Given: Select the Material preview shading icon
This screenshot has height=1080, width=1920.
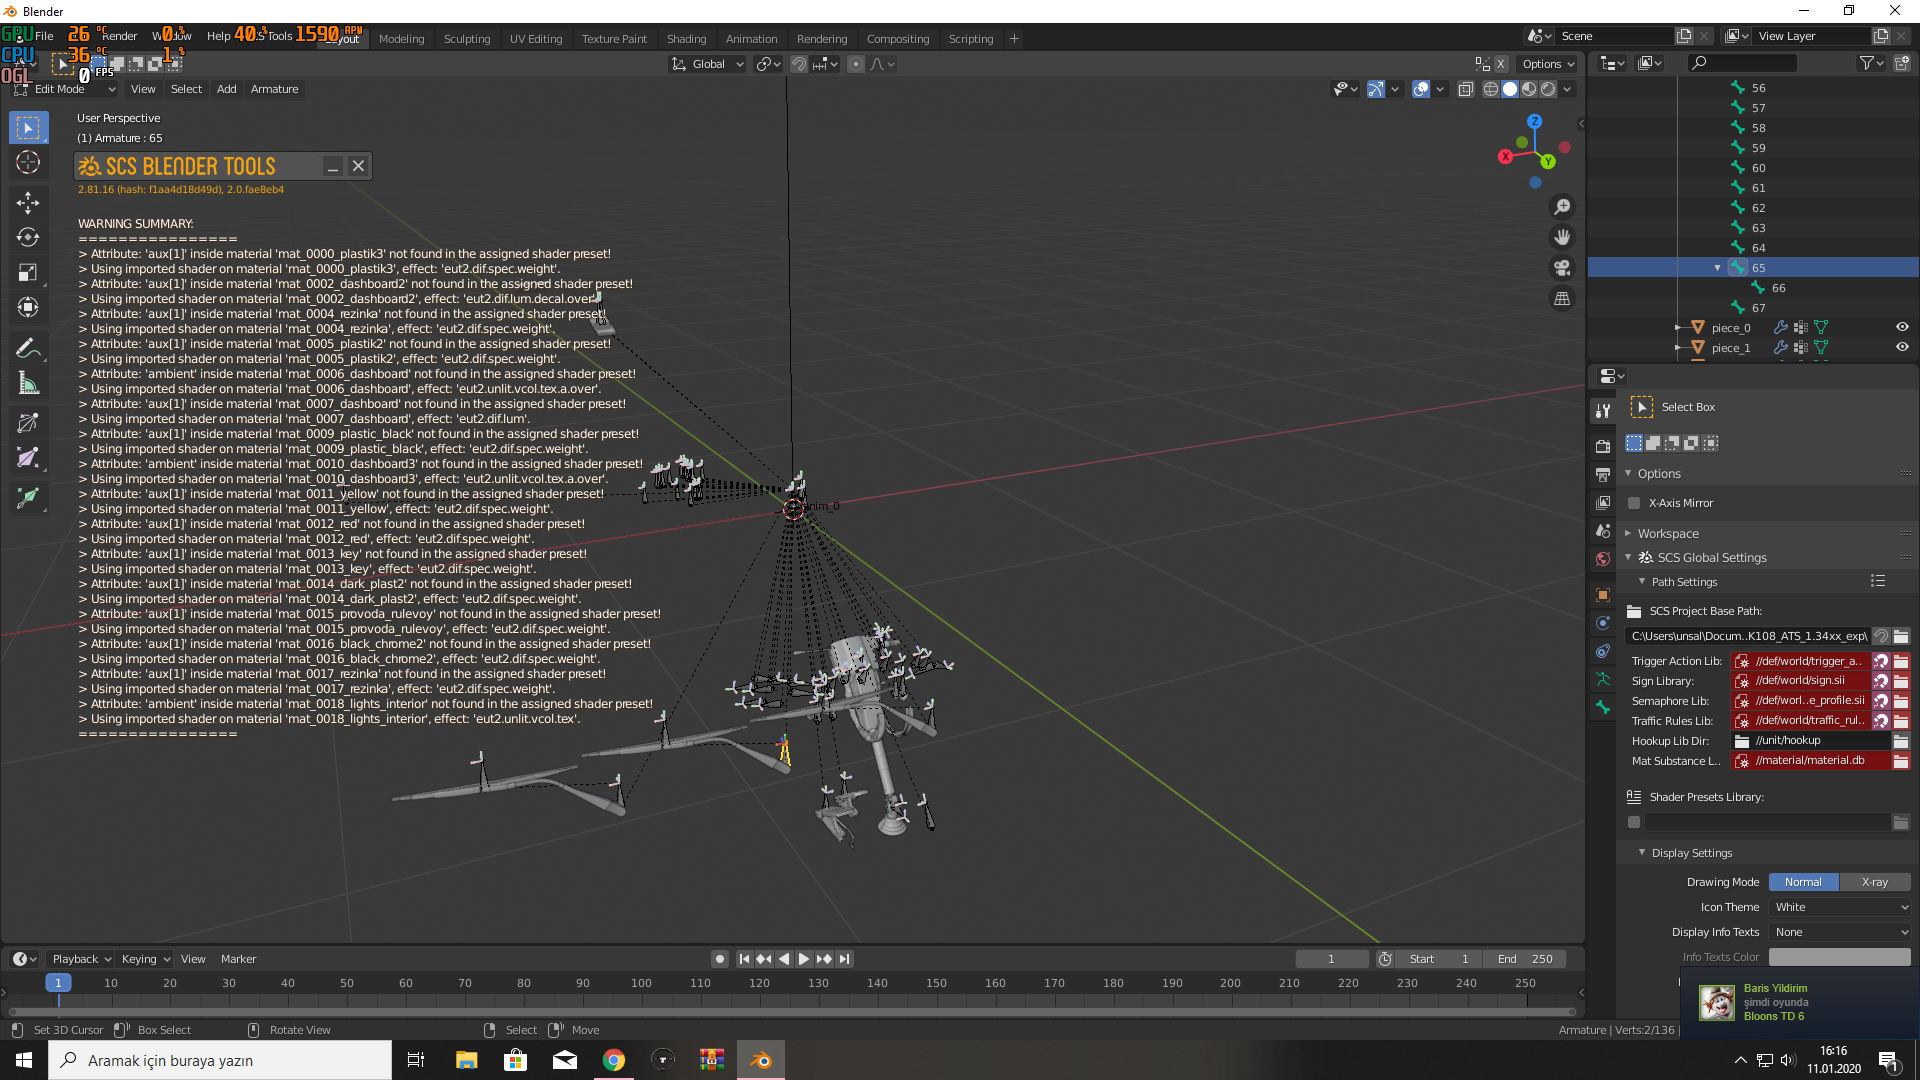Looking at the screenshot, I should click(1530, 88).
